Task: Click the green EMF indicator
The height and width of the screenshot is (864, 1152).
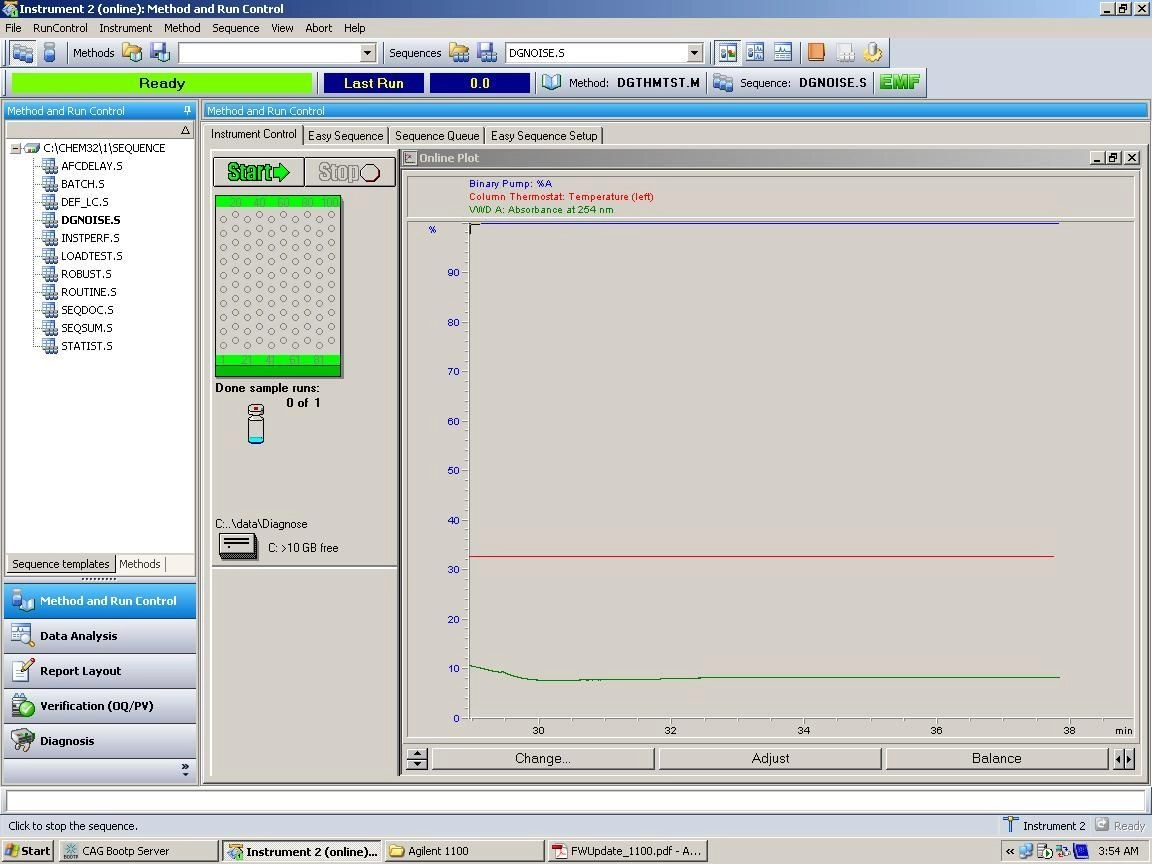Action: click(899, 82)
